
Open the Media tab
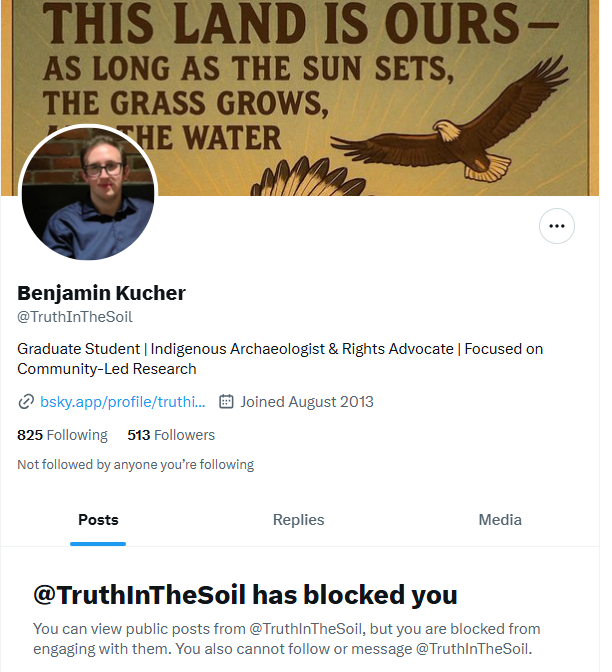(x=500, y=520)
